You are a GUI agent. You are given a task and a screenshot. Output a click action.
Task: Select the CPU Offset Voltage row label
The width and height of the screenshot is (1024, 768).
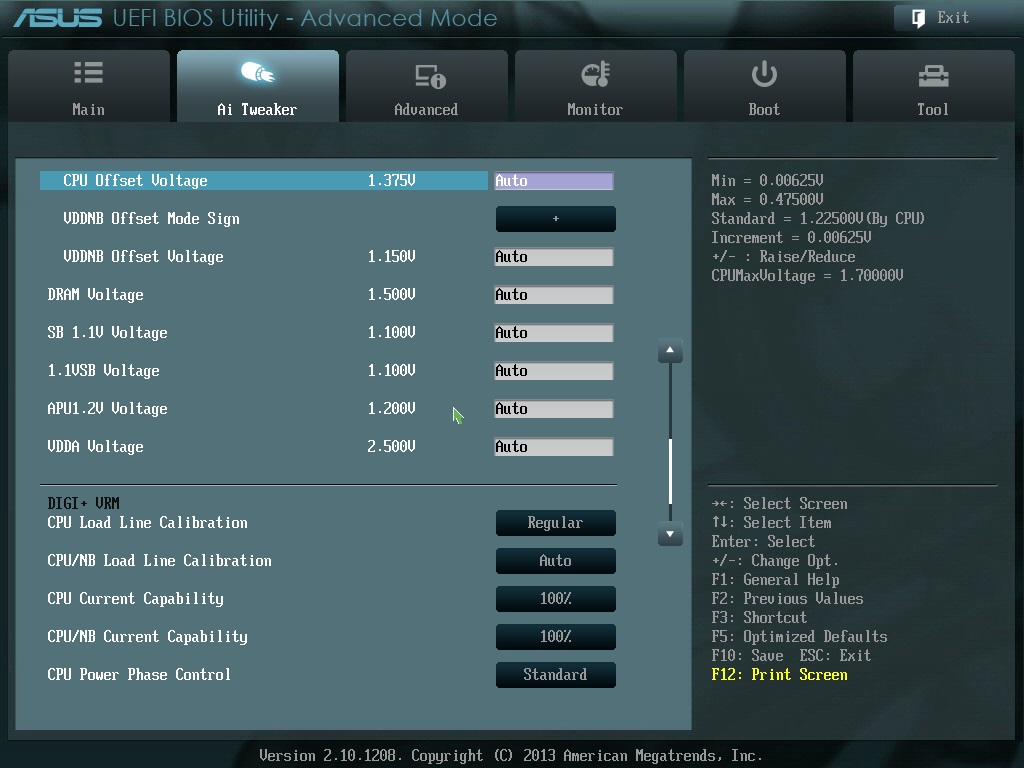tap(135, 181)
